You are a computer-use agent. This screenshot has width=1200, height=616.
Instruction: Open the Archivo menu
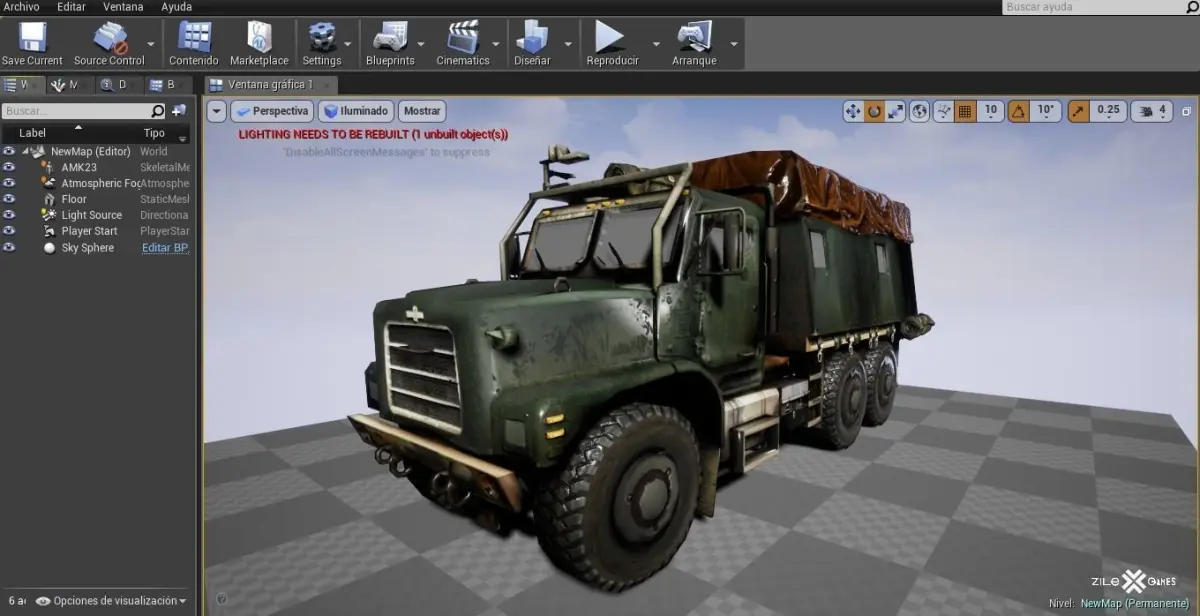coord(22,7)
